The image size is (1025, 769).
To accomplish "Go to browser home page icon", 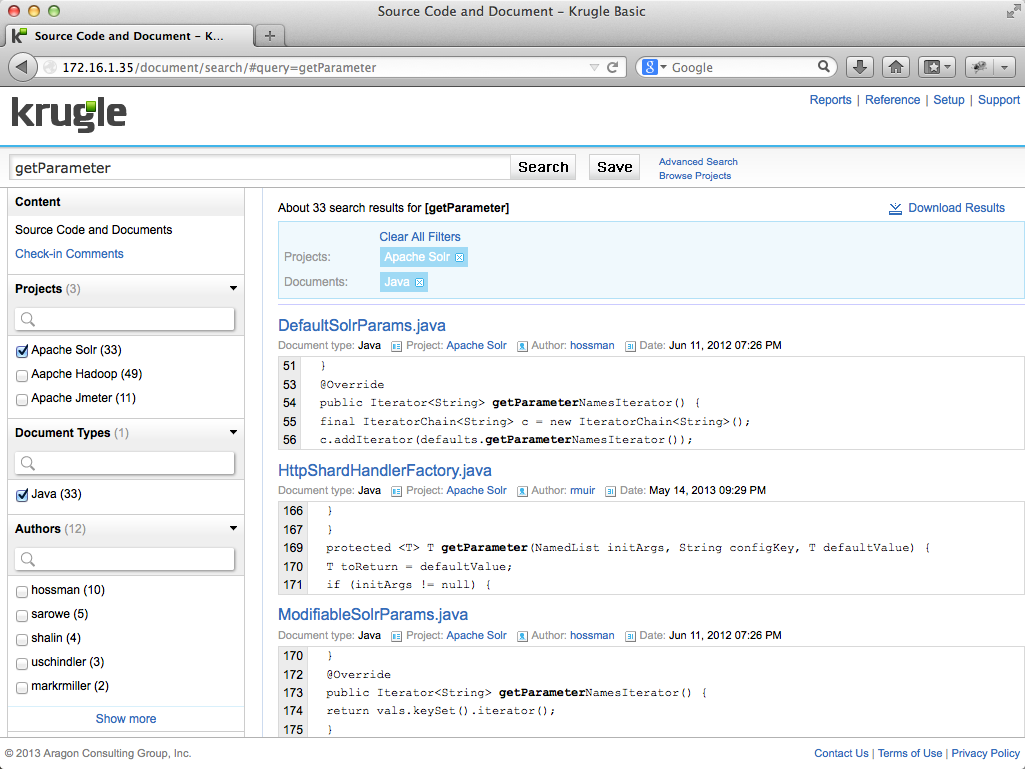I will [896, 67].
